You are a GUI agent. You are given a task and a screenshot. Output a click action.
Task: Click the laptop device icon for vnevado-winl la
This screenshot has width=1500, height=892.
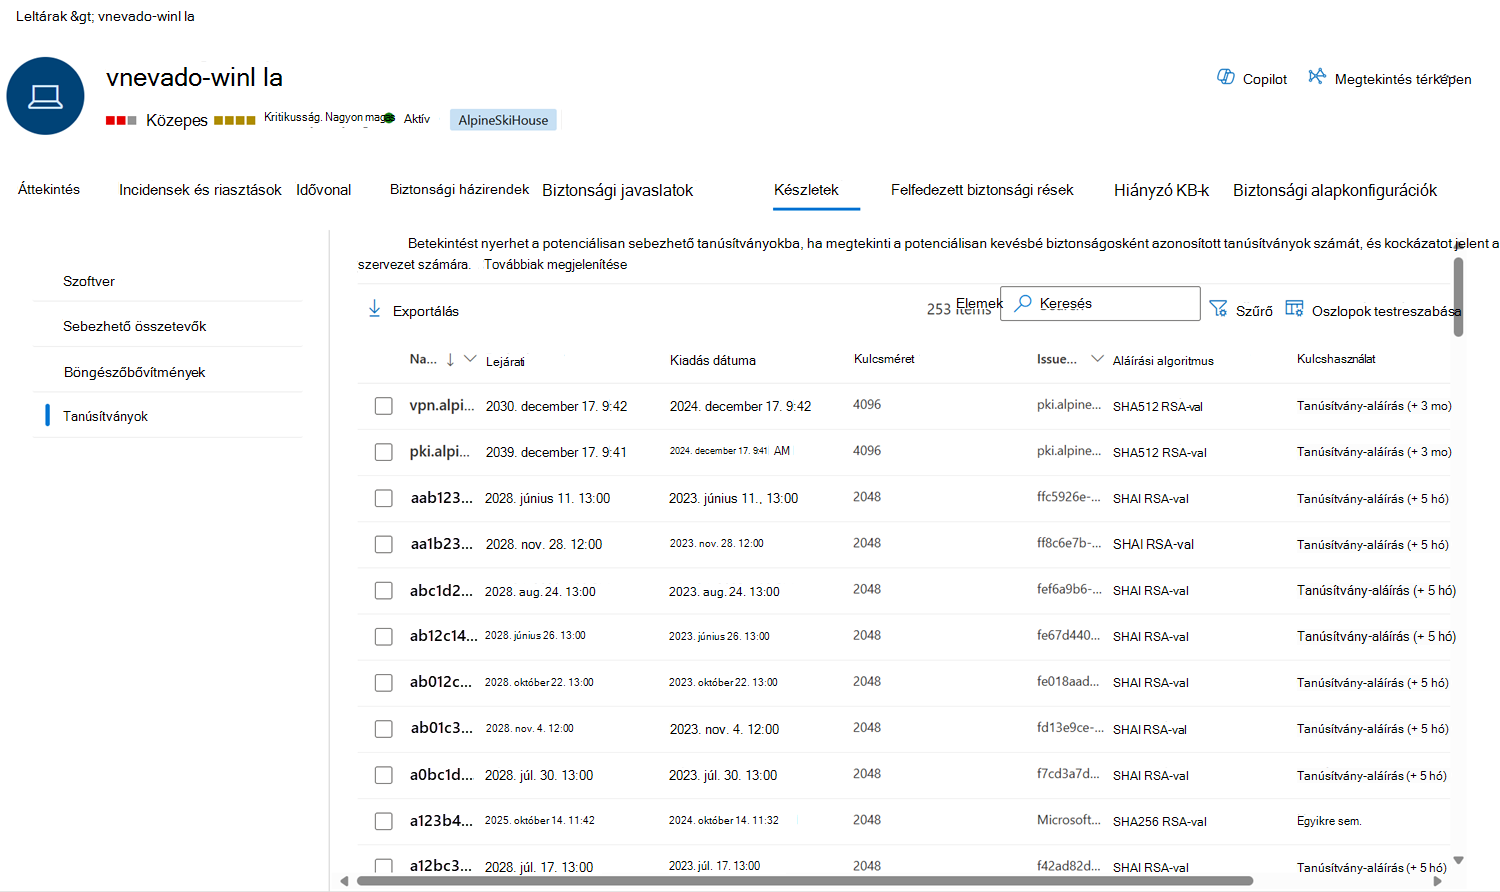point(45,96)
